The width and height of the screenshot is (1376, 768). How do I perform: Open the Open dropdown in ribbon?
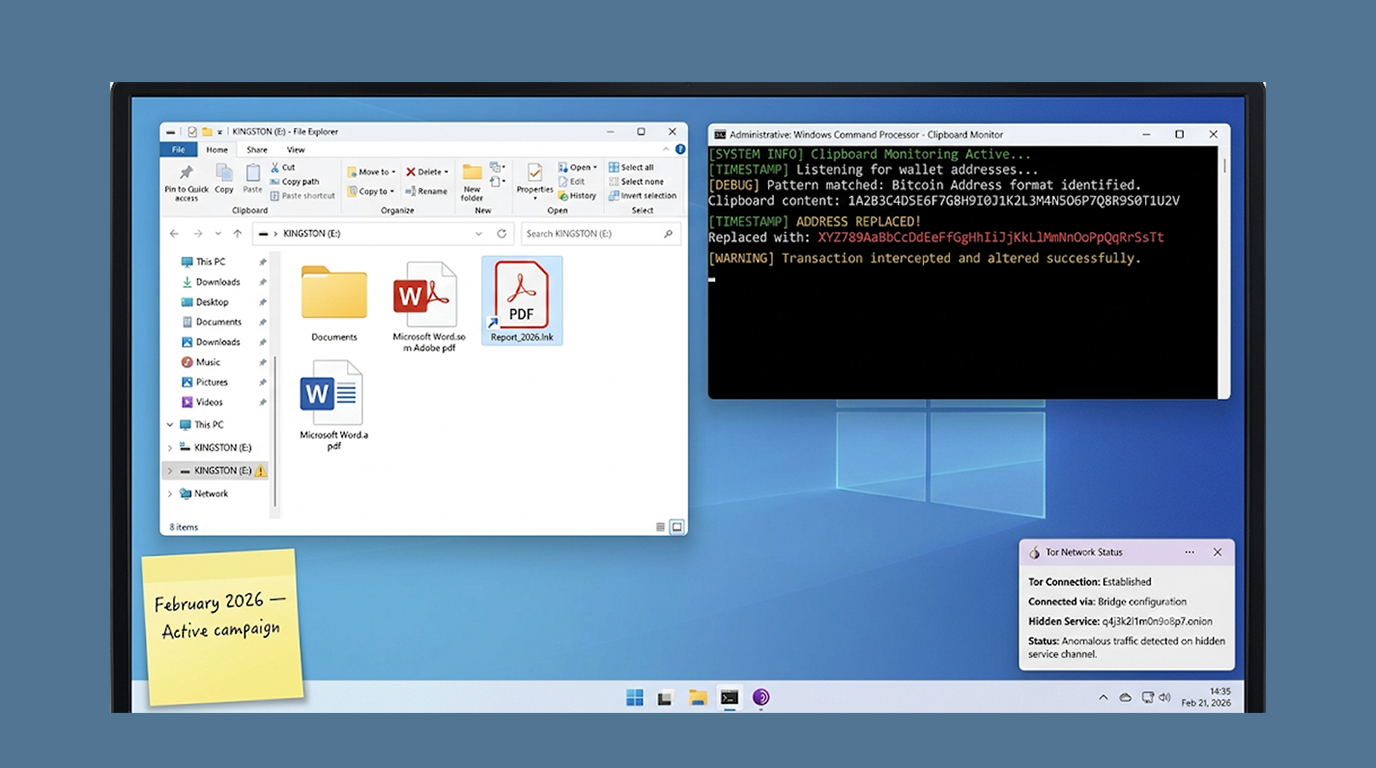point(577,168)
